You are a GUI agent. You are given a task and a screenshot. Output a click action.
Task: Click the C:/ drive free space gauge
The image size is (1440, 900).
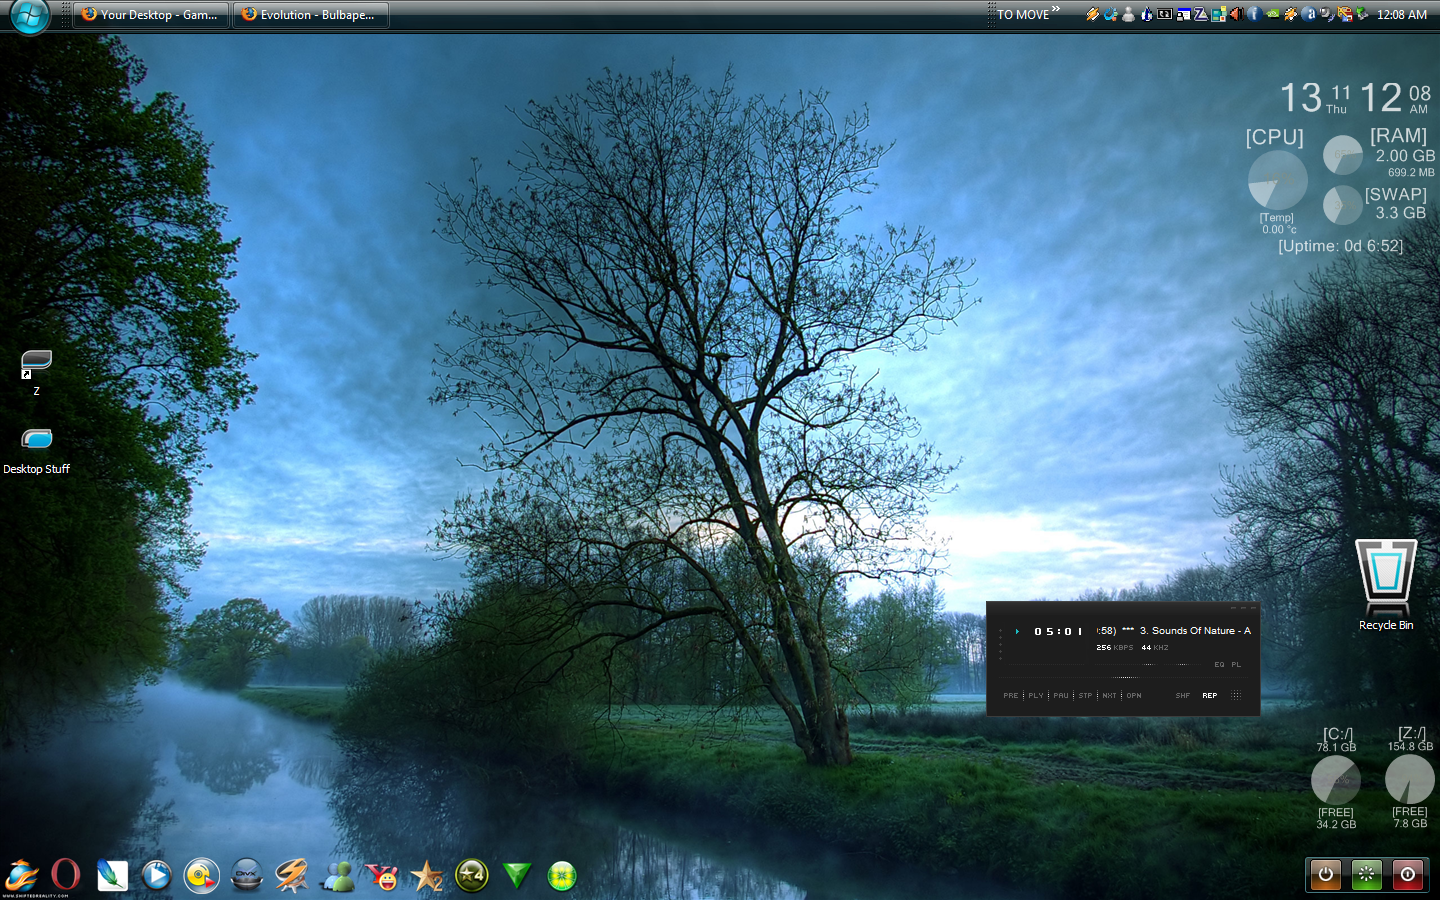pos(1336,779)
